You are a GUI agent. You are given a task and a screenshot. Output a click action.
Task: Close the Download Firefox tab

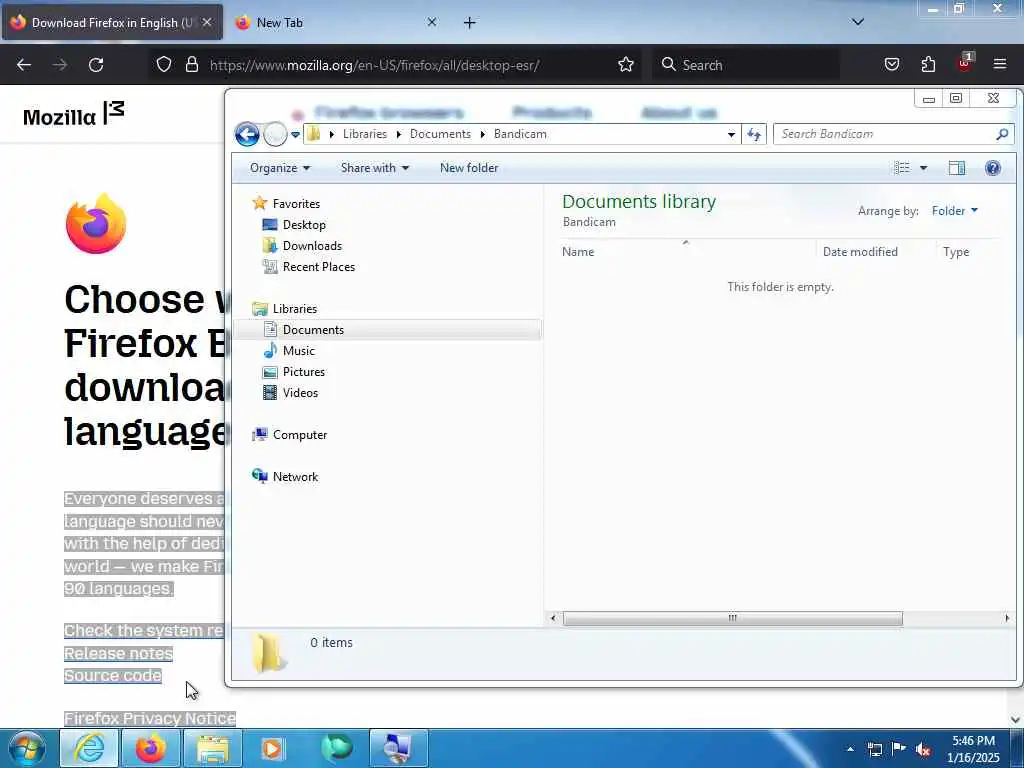tap(207, 22)
